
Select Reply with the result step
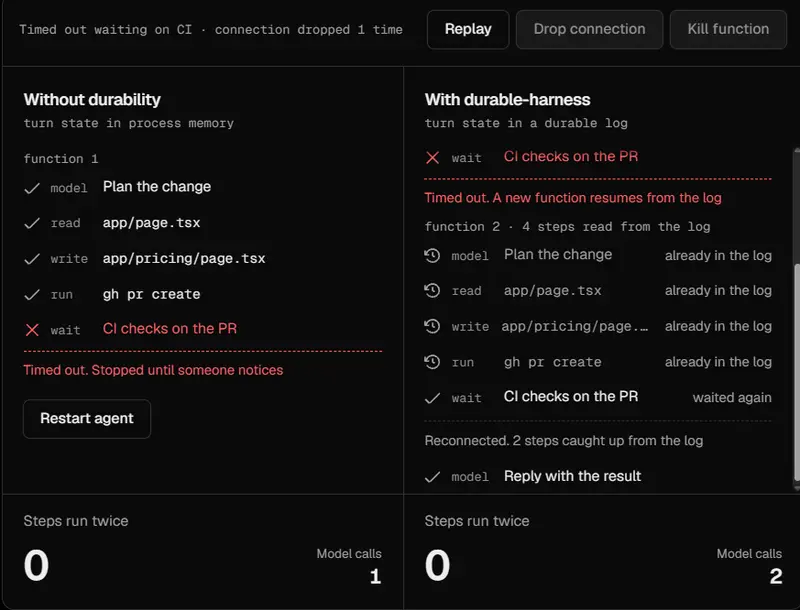597,476
